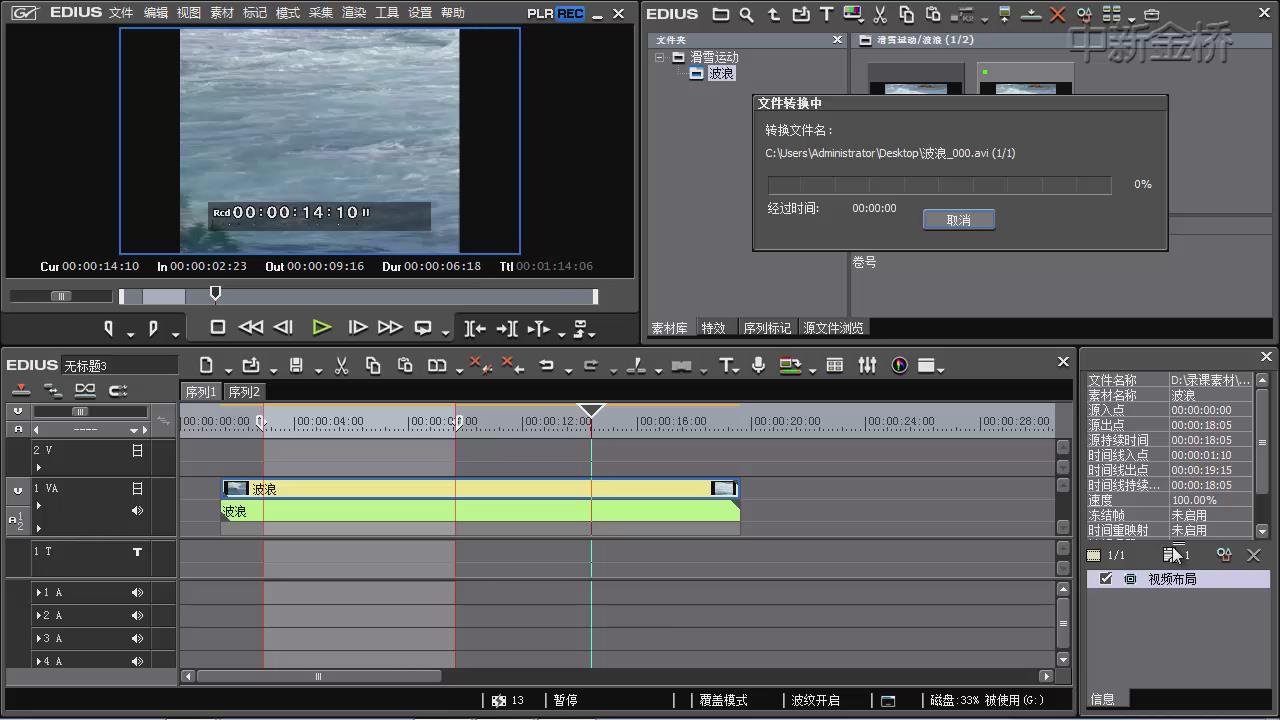Open the 编辑 menu
1280x720 pixels.
(156, 13)
